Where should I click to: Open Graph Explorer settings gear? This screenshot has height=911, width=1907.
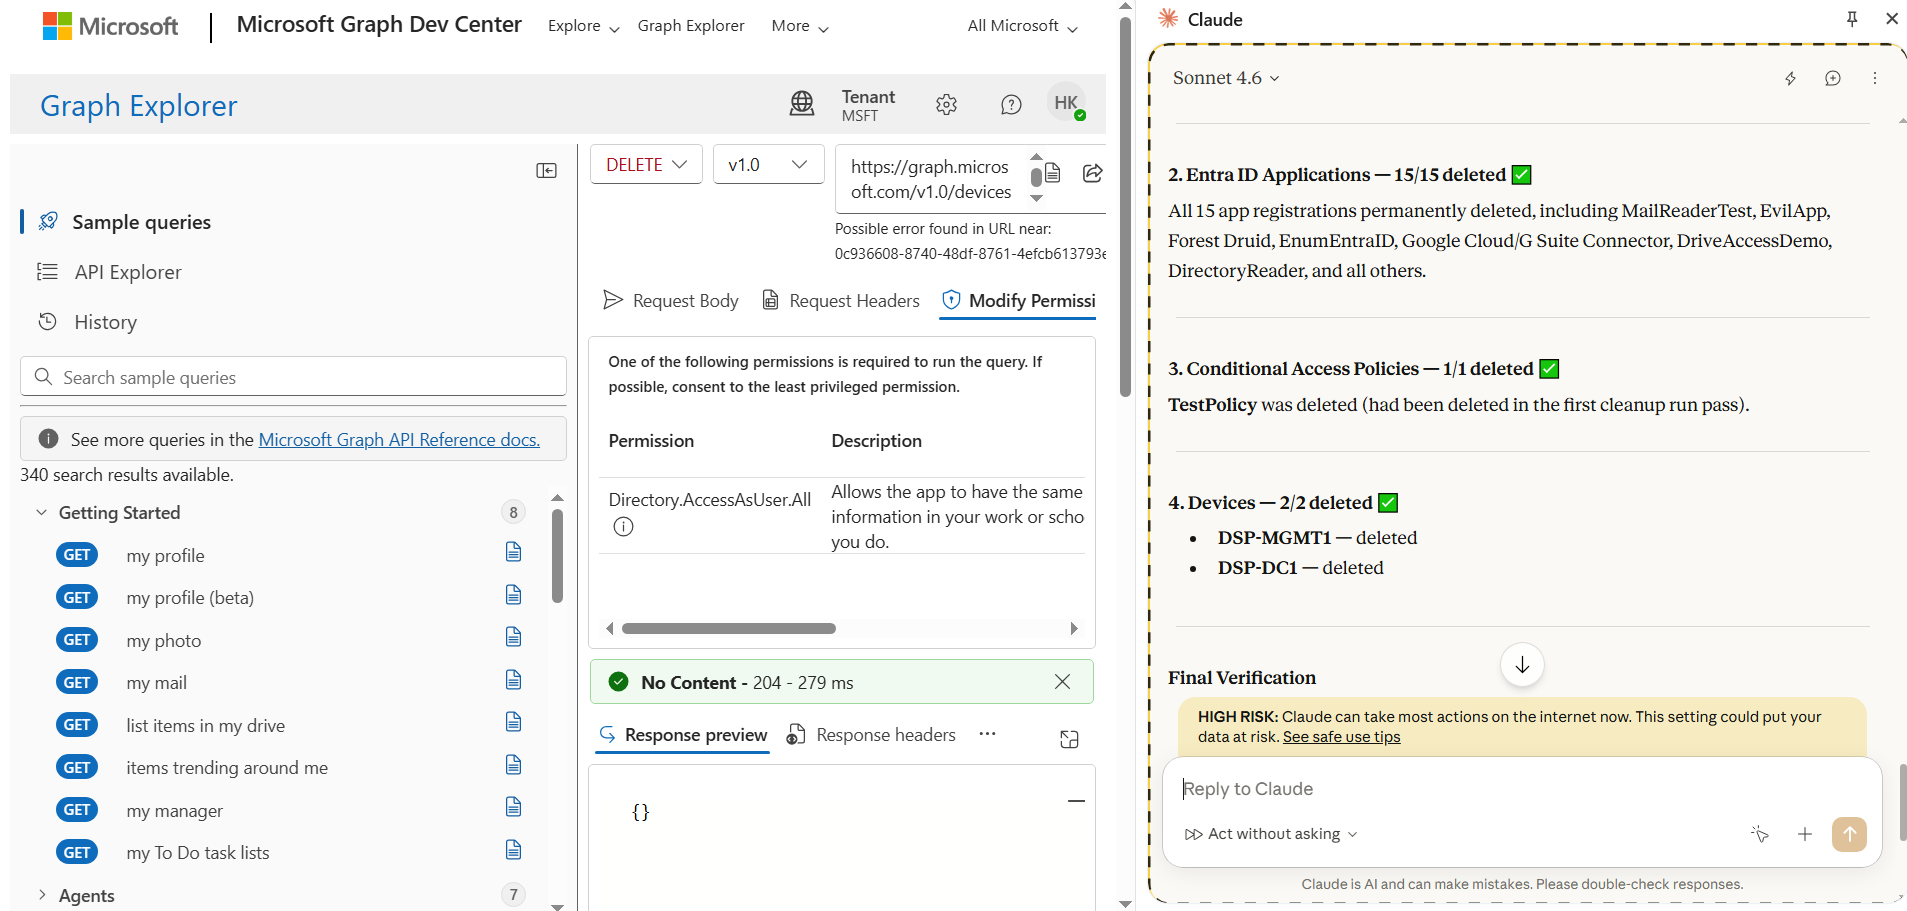click(x=946, y=104)
